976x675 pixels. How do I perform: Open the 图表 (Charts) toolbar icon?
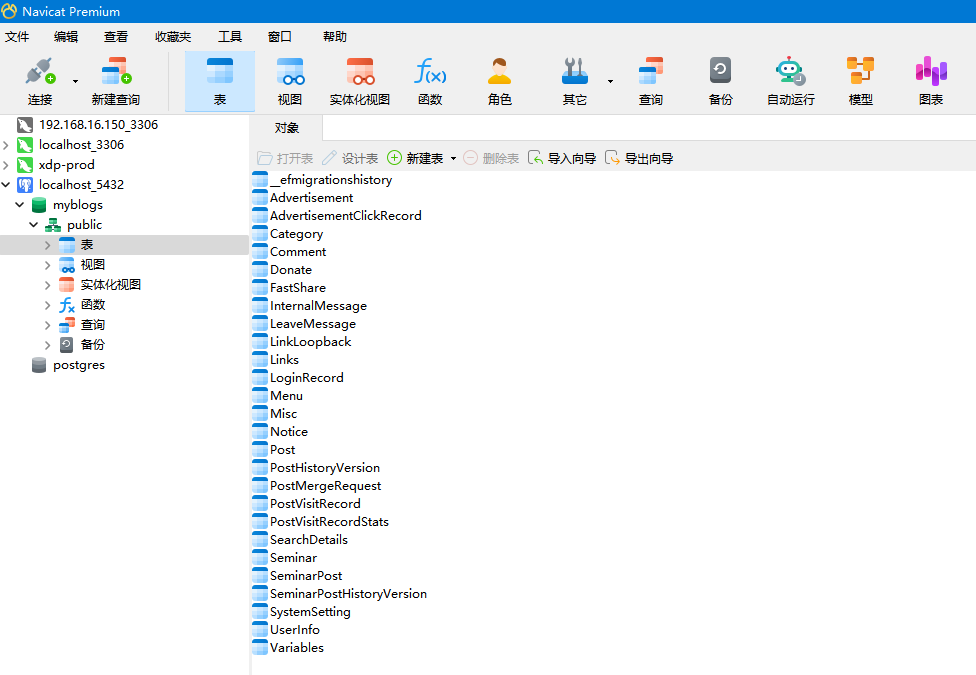click(x=930, y=80)
